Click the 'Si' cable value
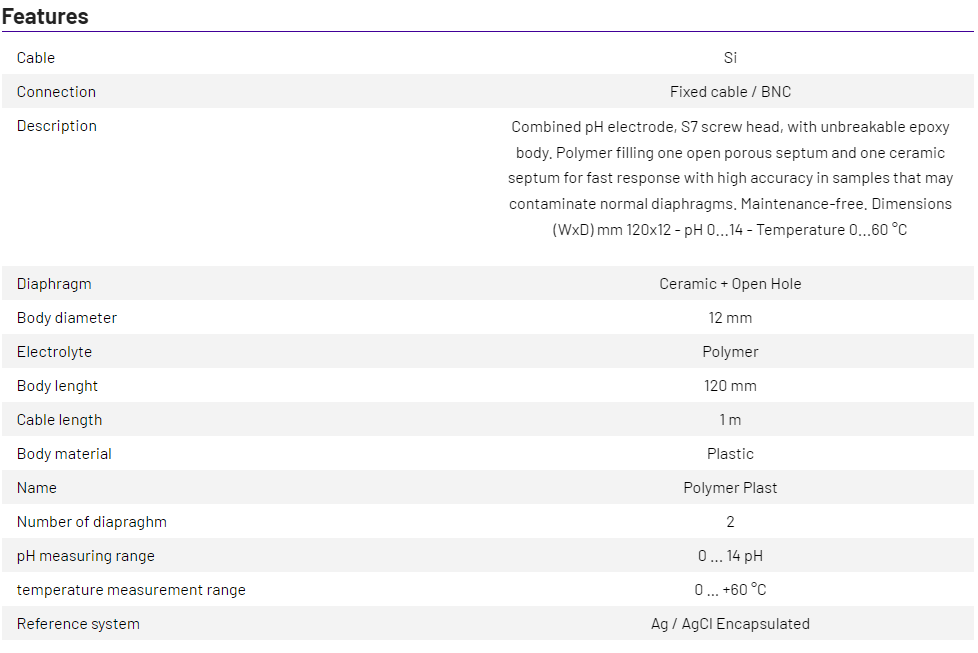Image resolution: width=978 pixels, height=653 pixels. pos(730,58)
